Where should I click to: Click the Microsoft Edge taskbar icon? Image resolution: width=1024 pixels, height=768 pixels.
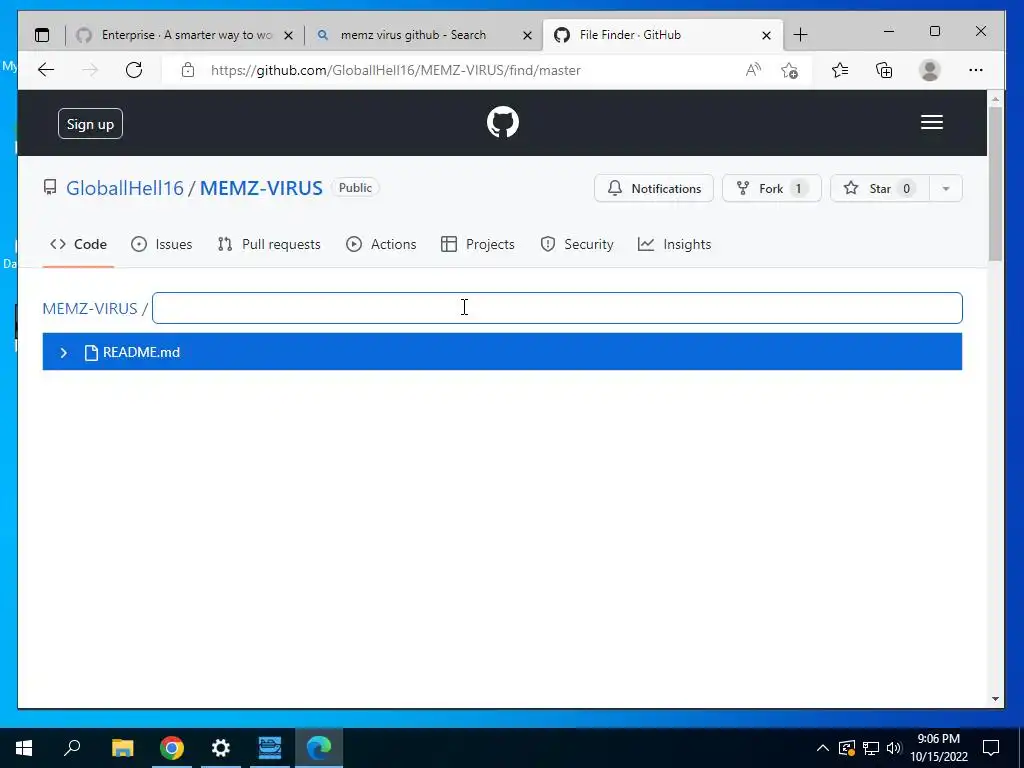(x=319, y=748)
